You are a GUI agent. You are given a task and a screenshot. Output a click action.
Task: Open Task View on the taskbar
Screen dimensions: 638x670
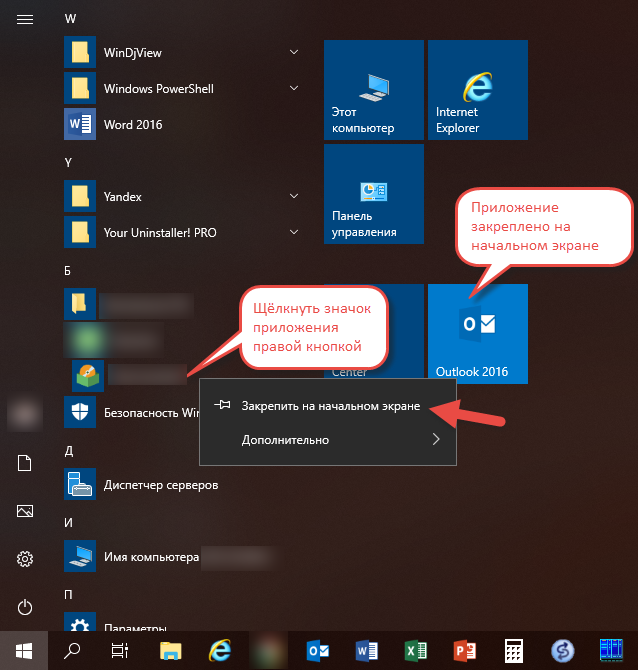pos(120,651)
